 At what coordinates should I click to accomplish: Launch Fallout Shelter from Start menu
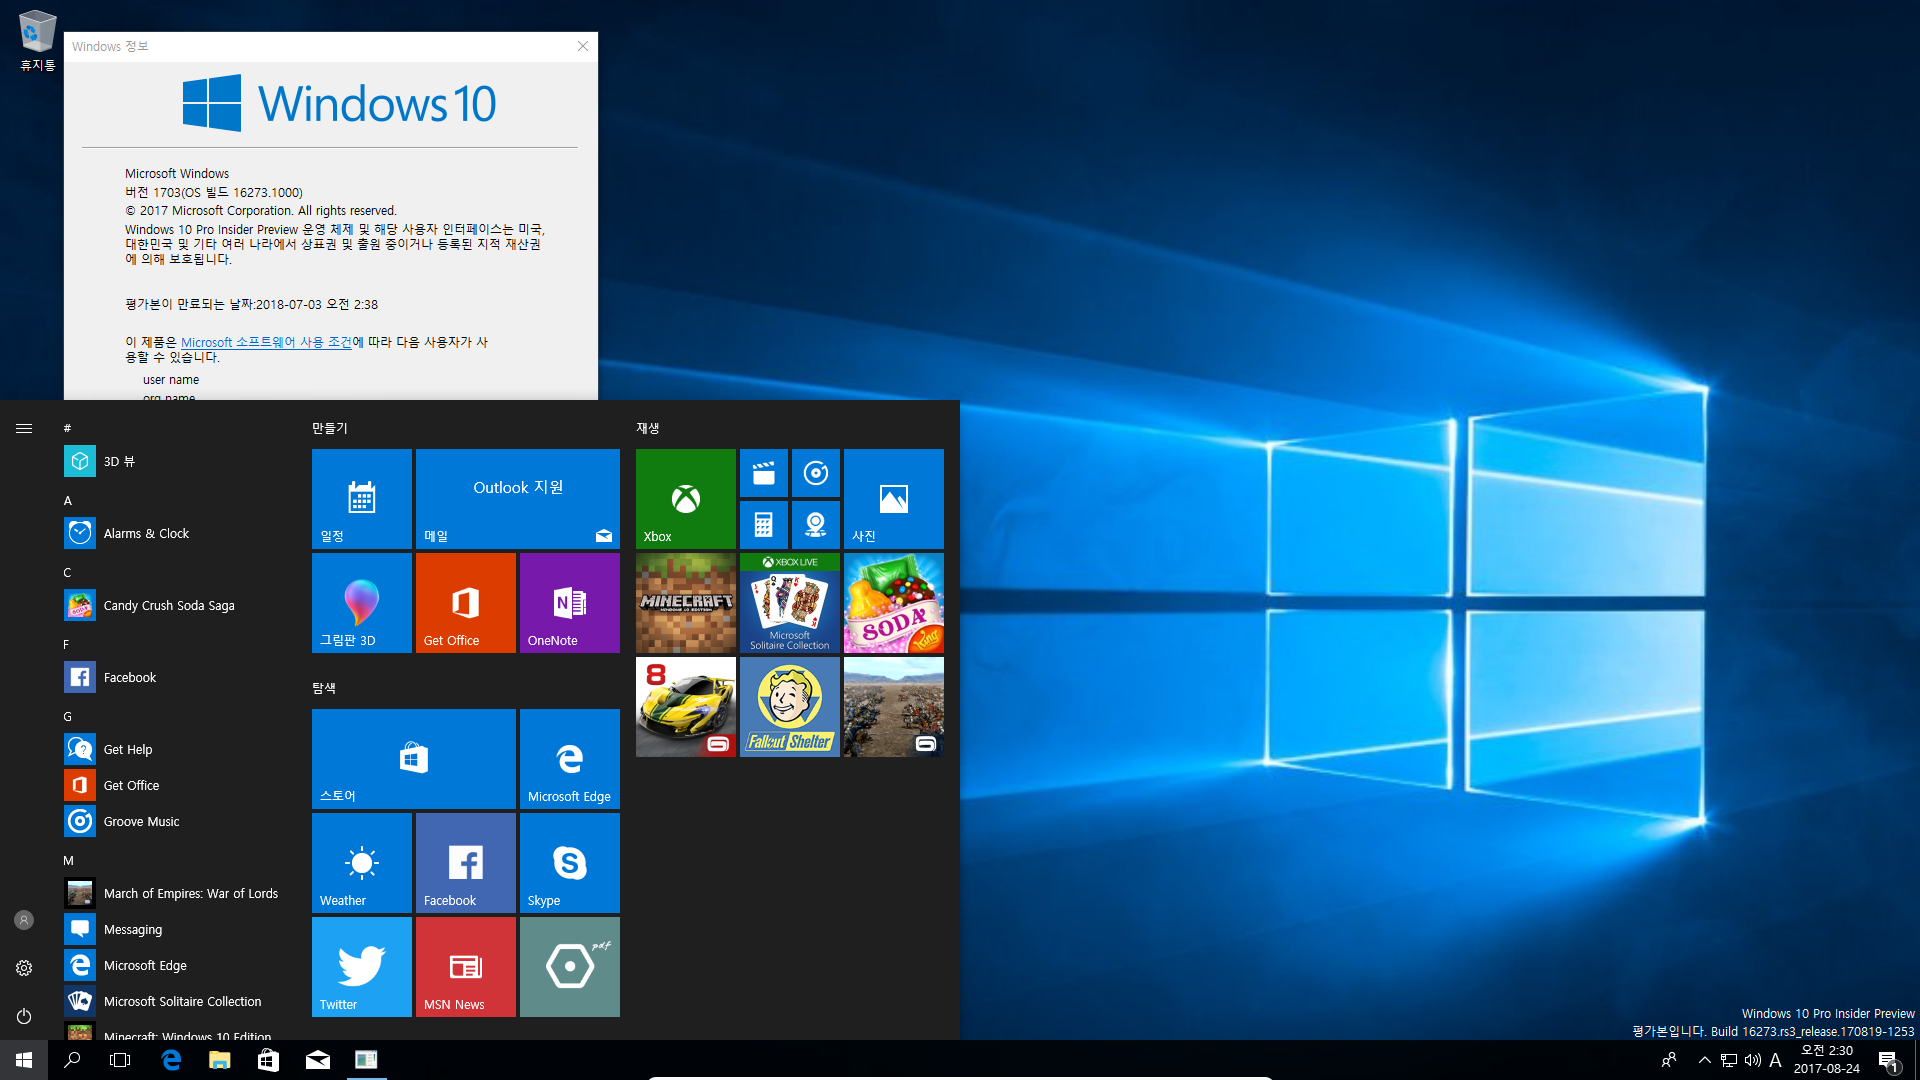point(789,707)
